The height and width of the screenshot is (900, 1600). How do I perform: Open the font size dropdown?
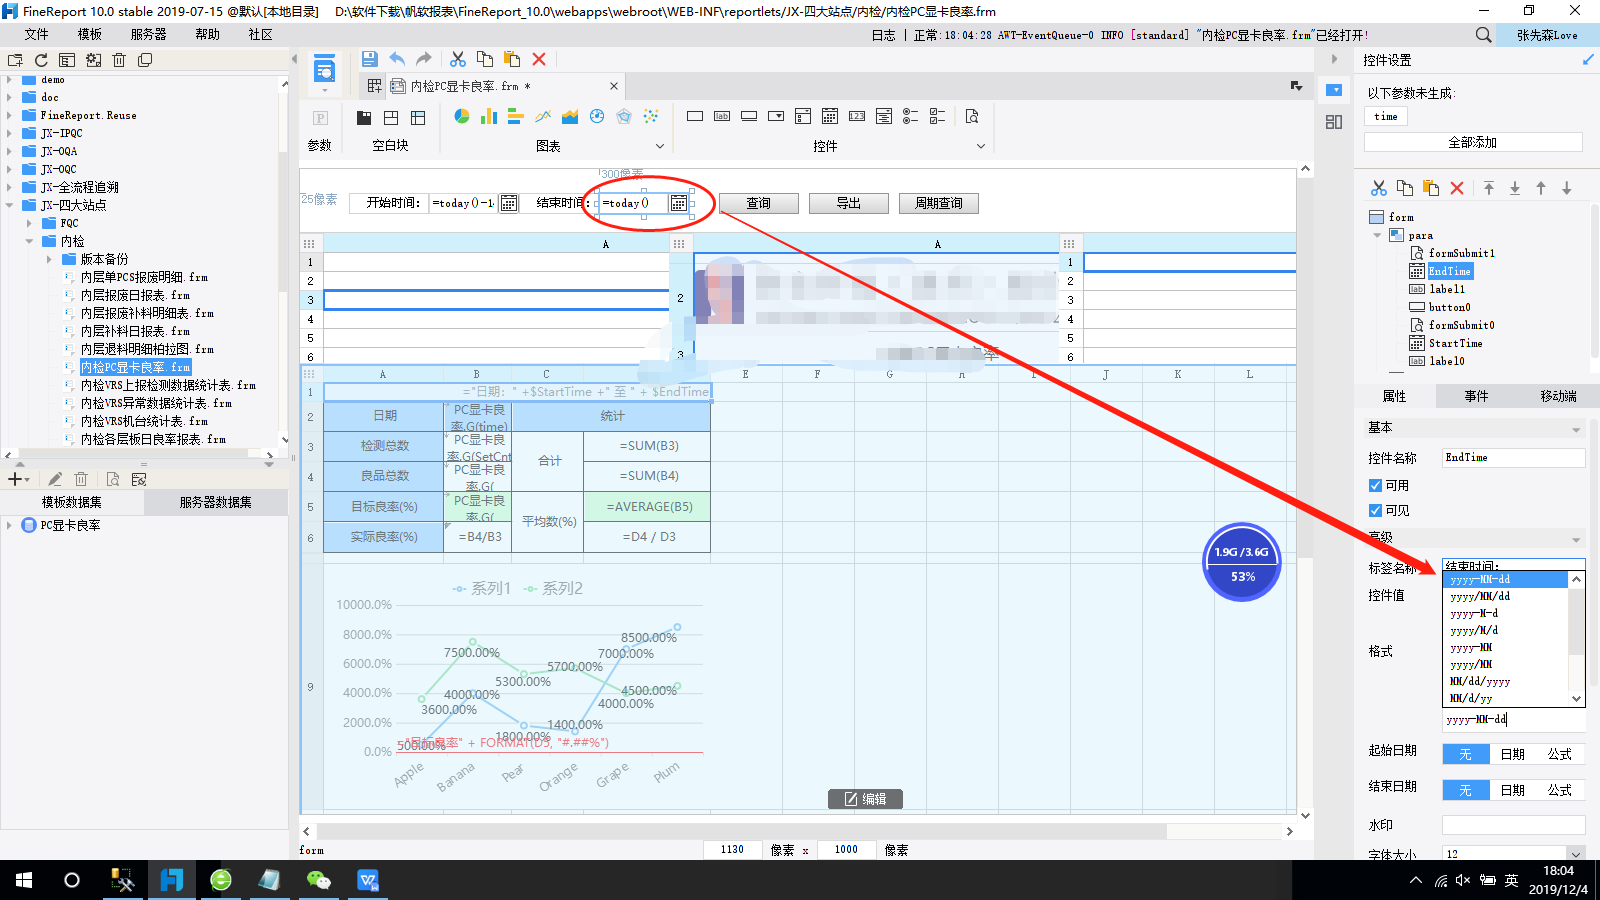pyautogui.click(x=1576, y=854)
